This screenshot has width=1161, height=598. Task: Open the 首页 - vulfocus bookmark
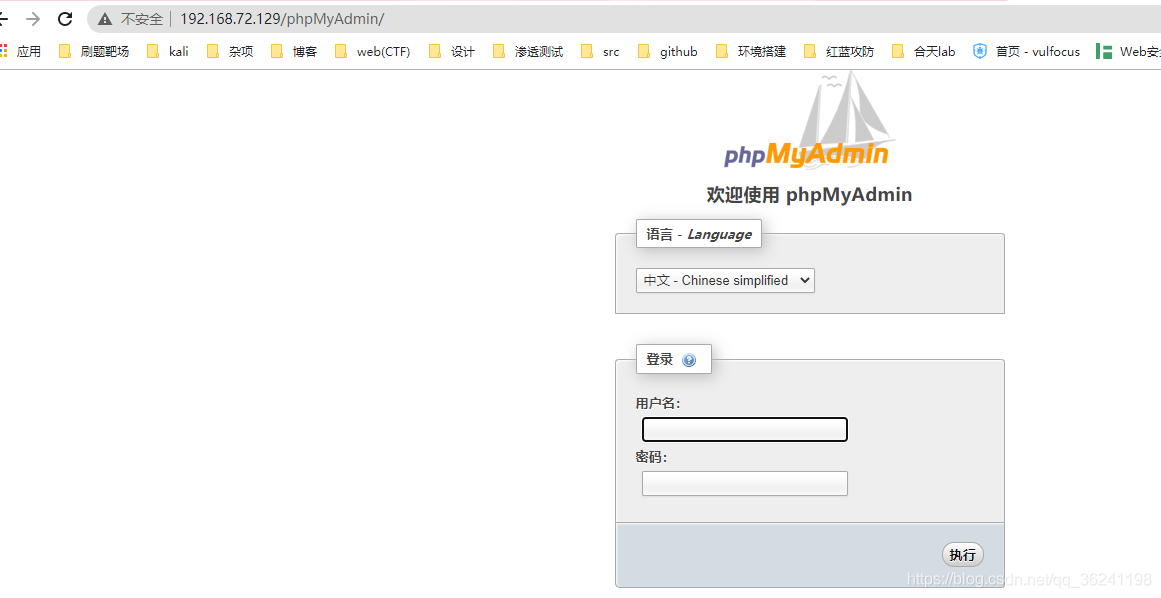point(1026,51)
